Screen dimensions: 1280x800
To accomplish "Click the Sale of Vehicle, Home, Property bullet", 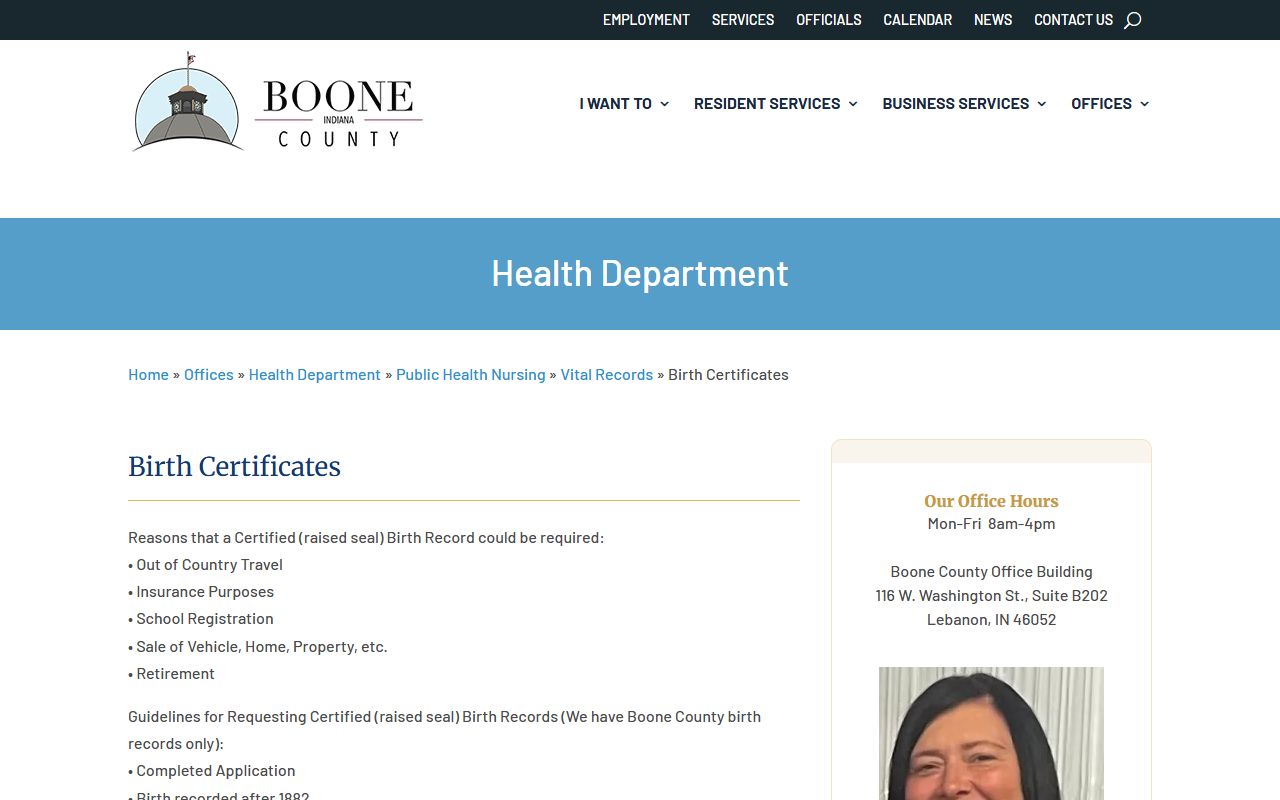I will pyautogui.click(x=257, y=647).
